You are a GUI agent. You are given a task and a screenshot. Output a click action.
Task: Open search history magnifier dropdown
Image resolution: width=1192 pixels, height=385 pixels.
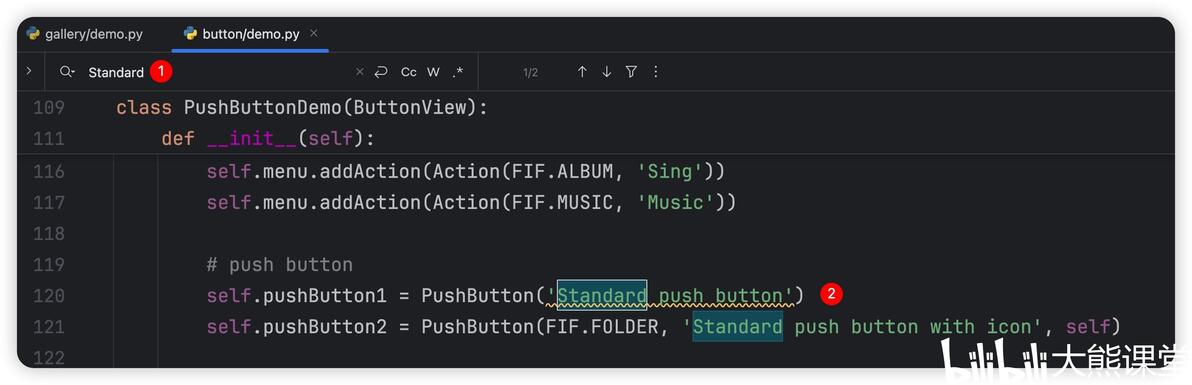click(x=68, y=72)
